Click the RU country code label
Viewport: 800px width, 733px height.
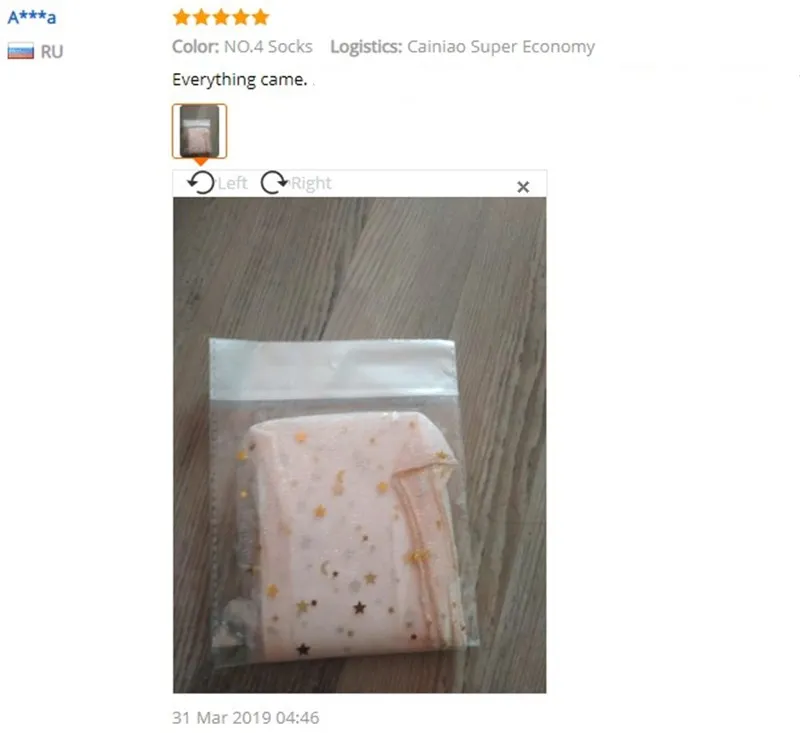click(x=52, y=52)
